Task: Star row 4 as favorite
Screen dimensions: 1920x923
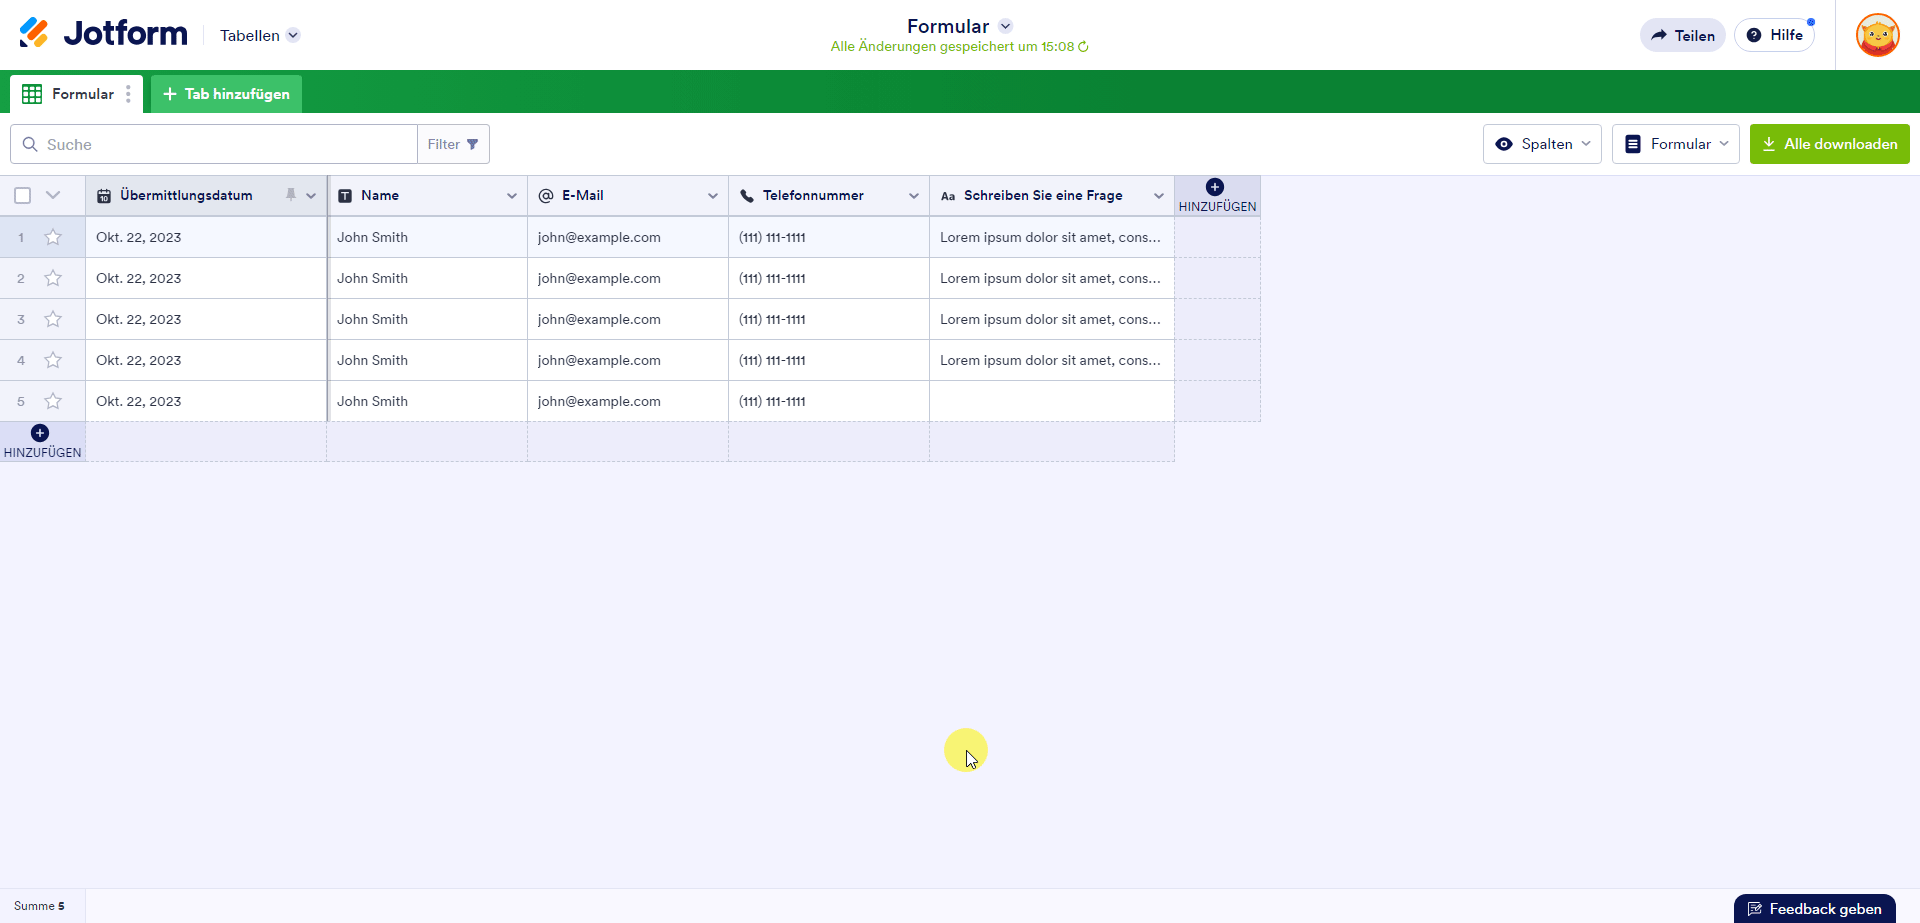Action: (53, 360)
